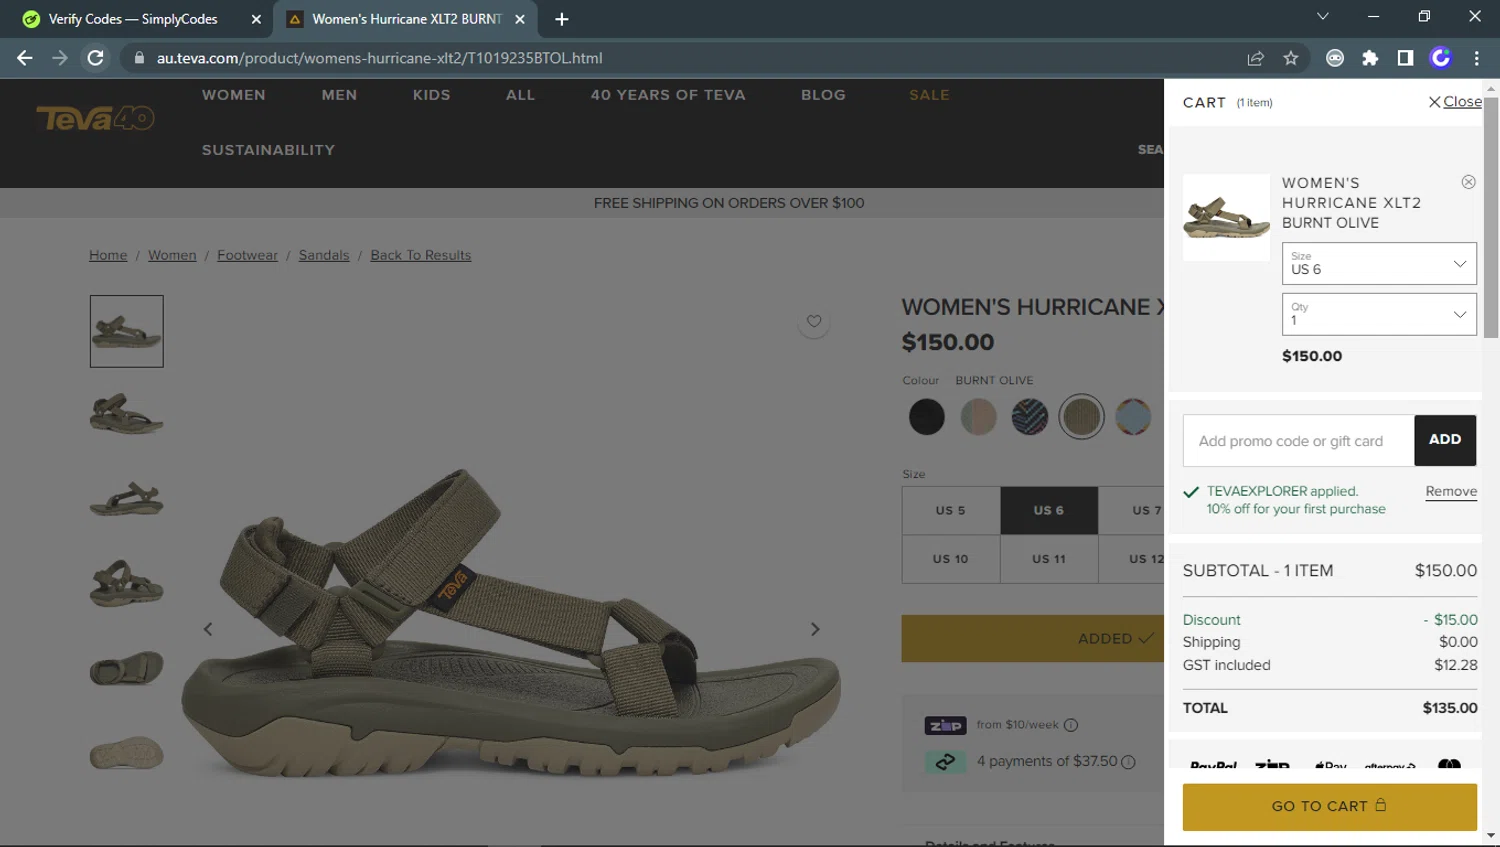Click the ADD promo code button
The height and width of the screenshot is (847, 1500).
pyautogui.click(x=1445, y=440)
